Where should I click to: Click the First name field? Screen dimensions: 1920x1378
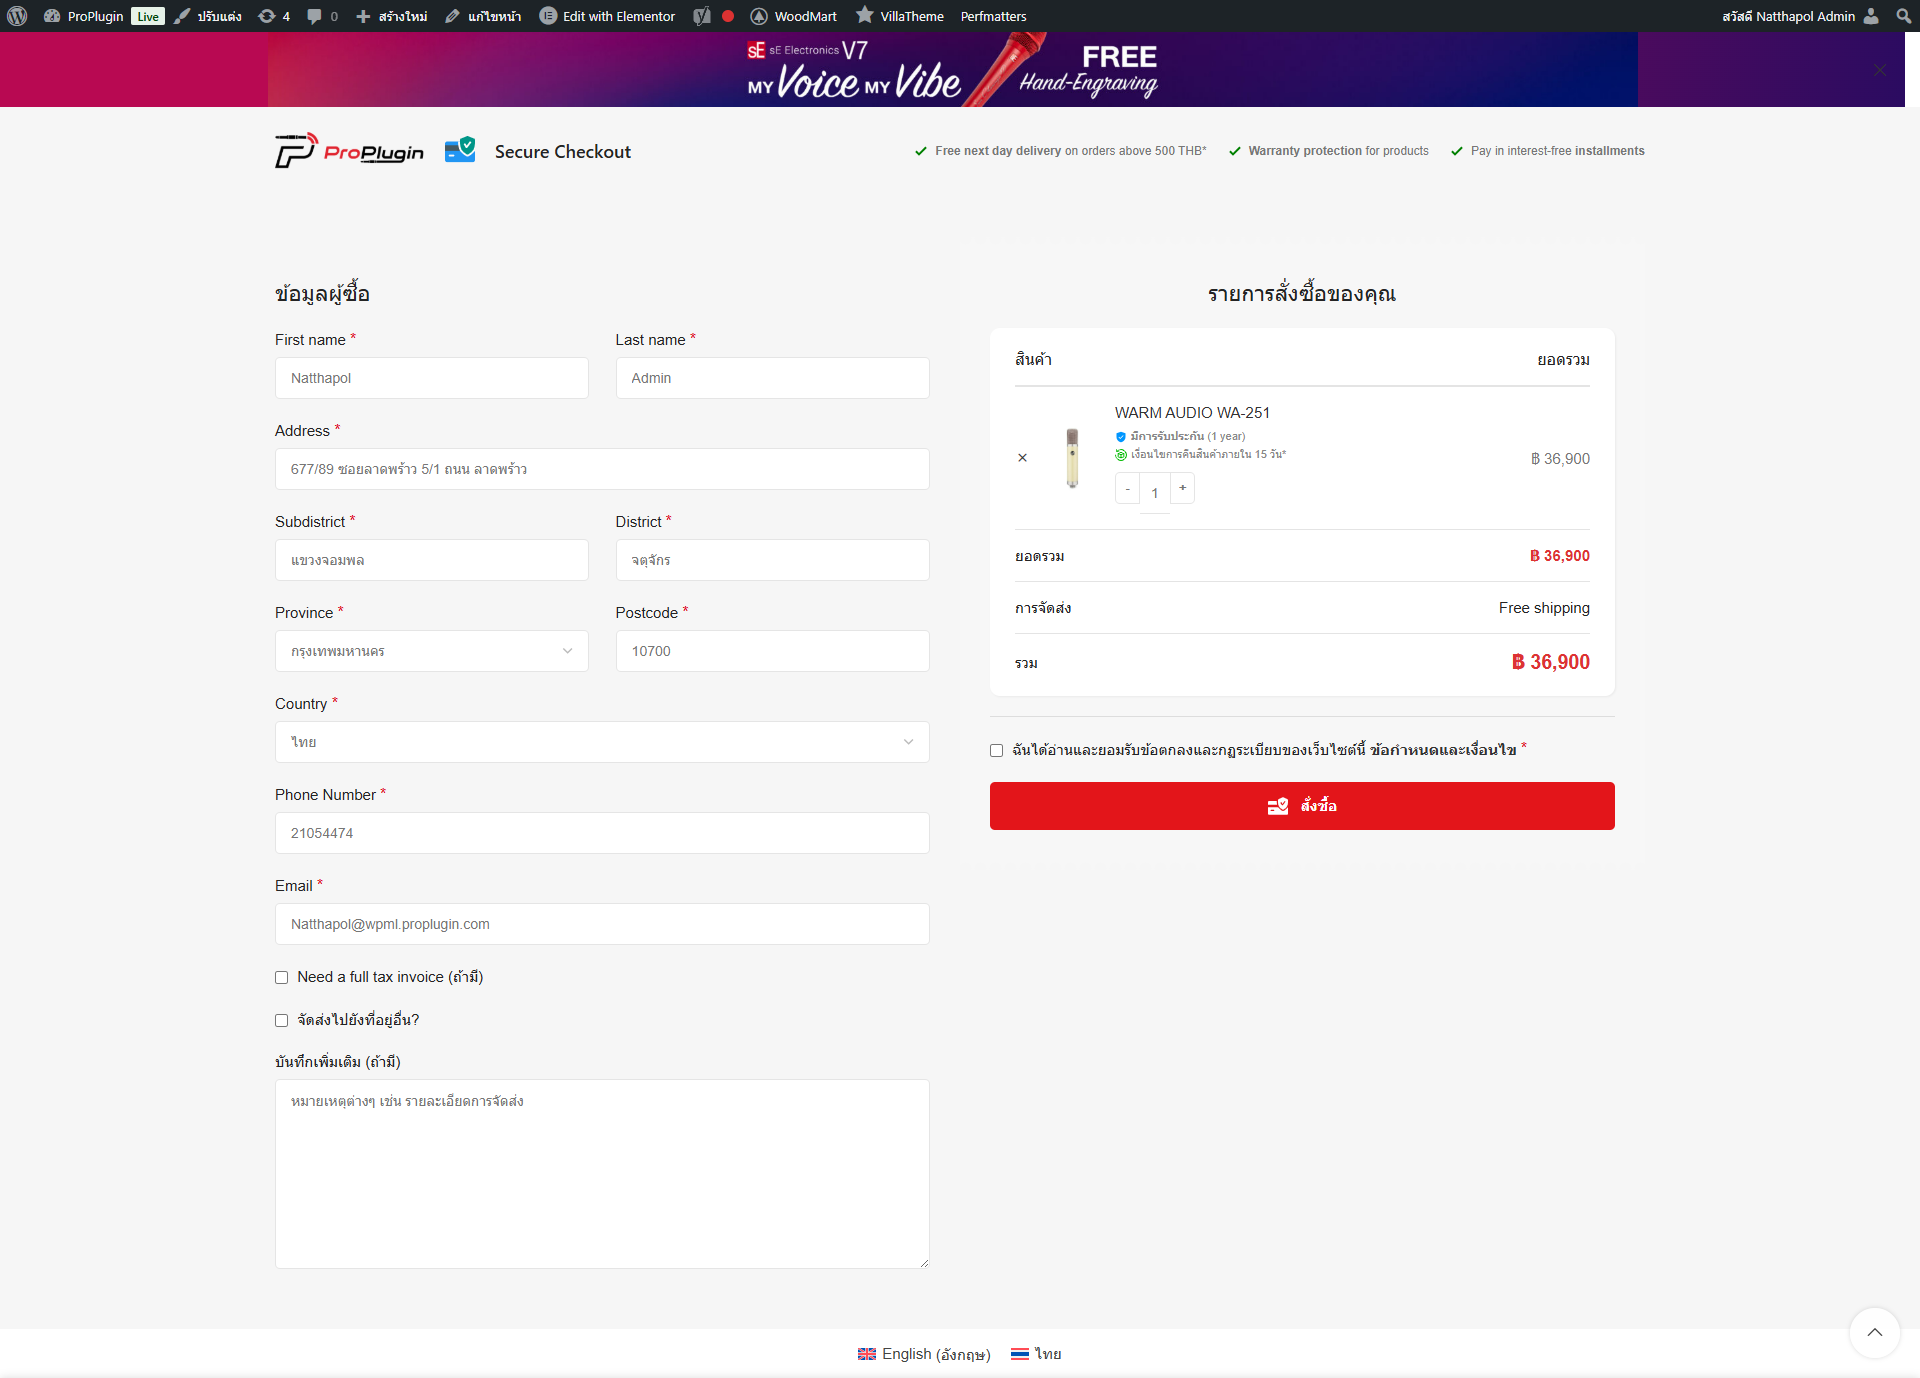tap(432, 378)
